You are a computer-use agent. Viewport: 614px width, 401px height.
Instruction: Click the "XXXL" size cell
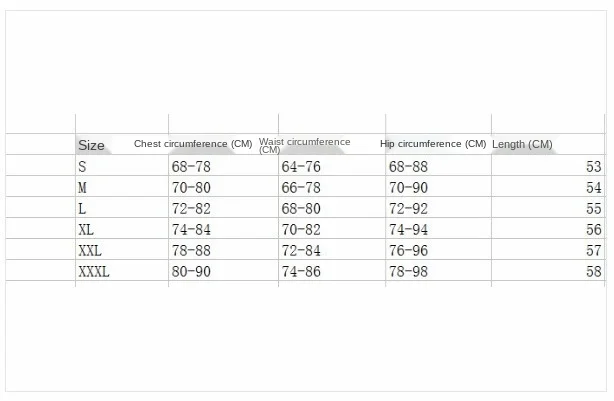click(94, 272)
